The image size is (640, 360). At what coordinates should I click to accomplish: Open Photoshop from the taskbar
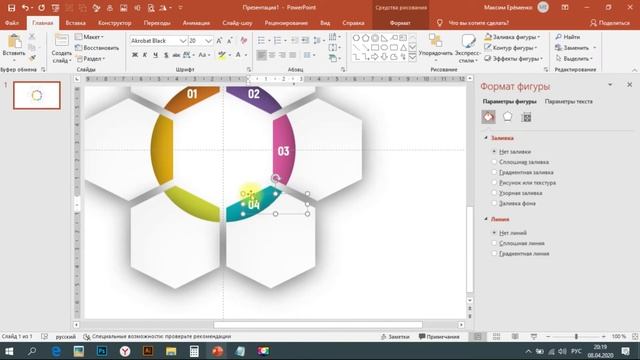point(101,351)
